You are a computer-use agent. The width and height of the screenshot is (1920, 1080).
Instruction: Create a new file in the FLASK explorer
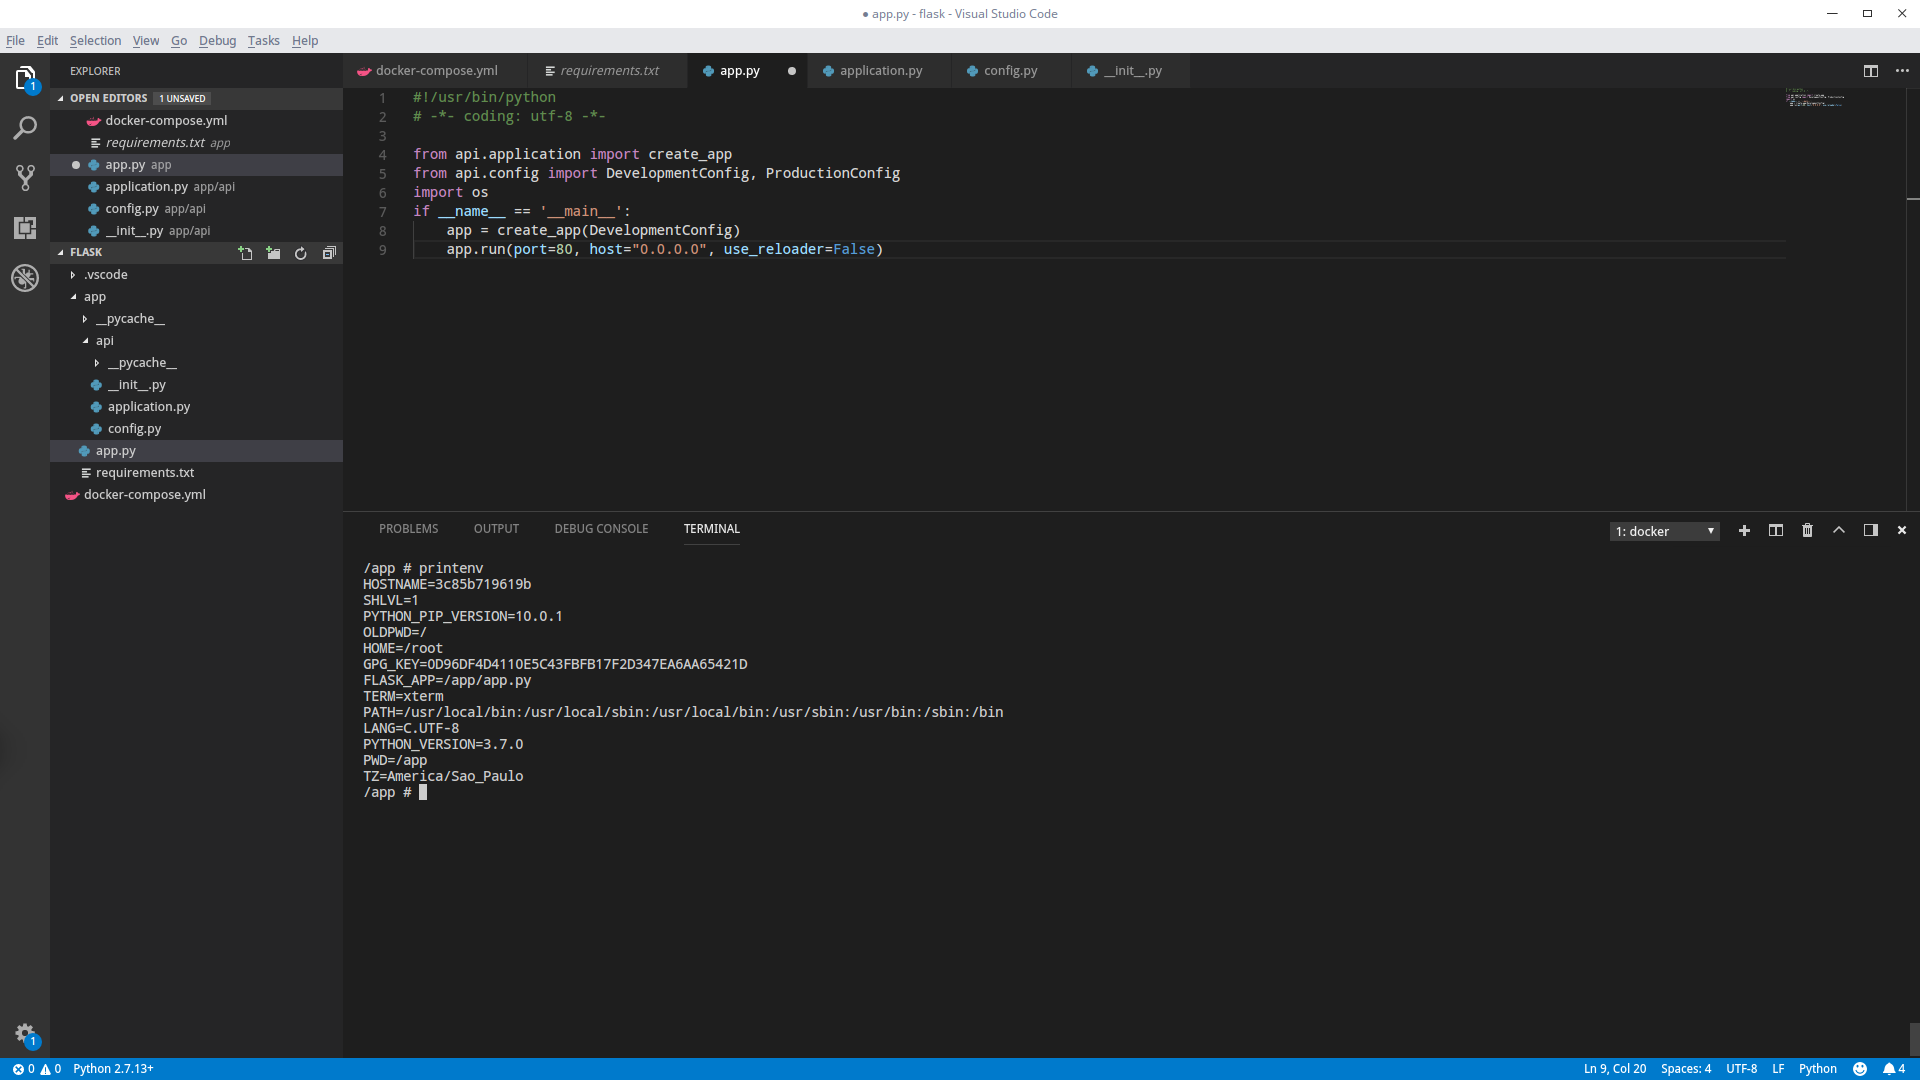245,252
